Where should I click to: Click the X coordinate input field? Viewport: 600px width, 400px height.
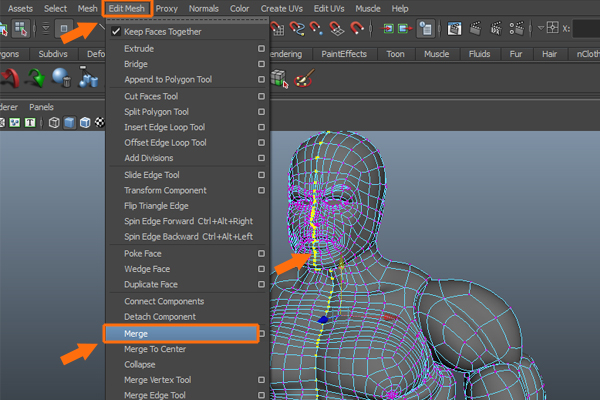click(585, 29)
